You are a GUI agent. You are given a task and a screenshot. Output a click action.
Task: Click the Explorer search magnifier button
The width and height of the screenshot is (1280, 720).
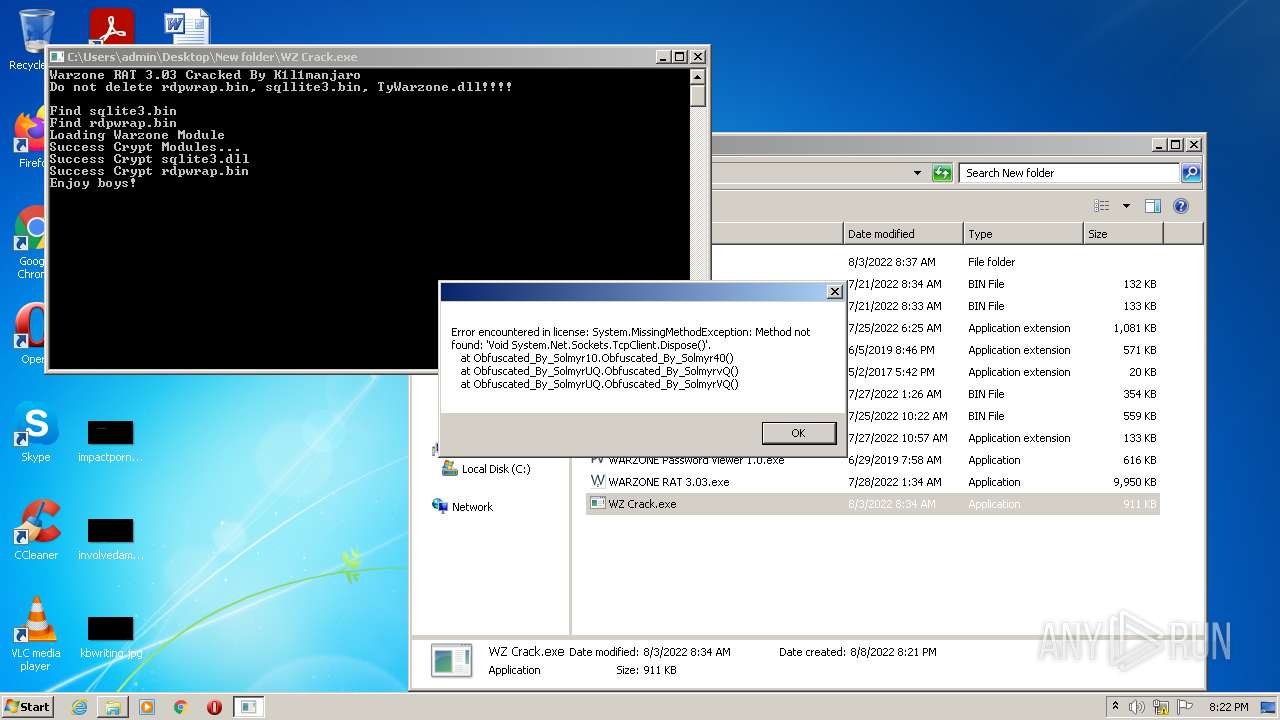[1190, 173]
